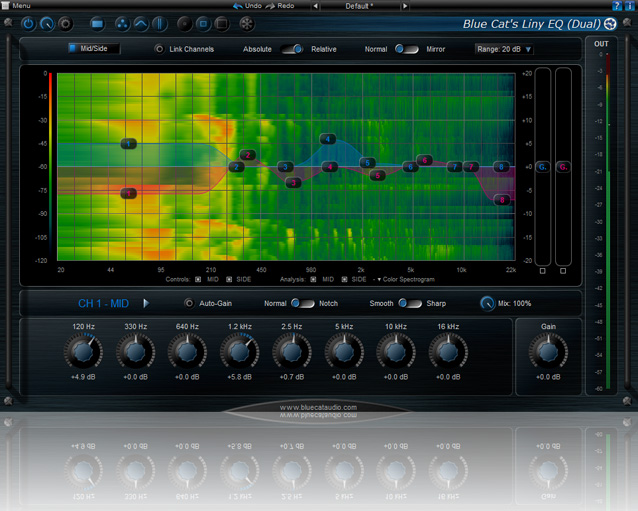Open the www.bluecataudio.com link
638x511 pixels.
click(318, 407)
